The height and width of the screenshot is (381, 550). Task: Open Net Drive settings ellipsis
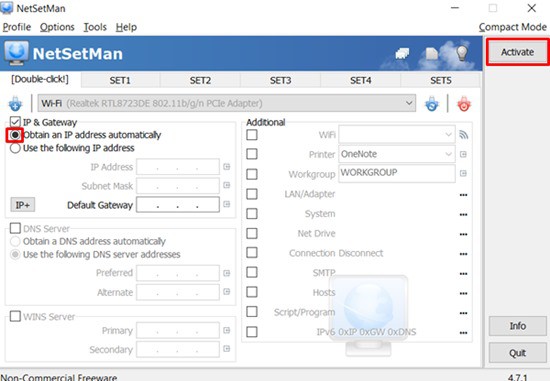point(463,234)
